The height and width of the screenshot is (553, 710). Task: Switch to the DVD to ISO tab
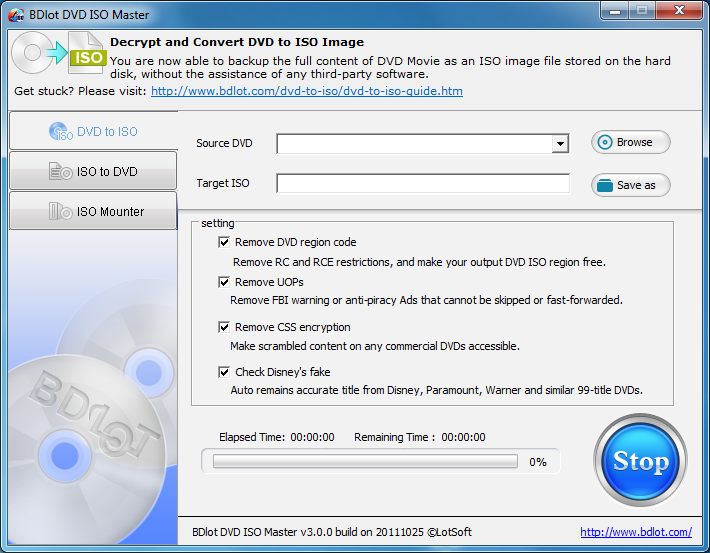click(x=93, y=131)
